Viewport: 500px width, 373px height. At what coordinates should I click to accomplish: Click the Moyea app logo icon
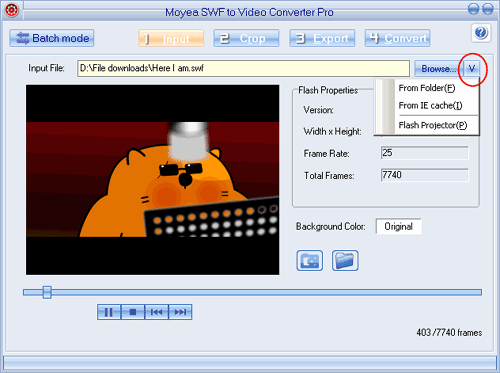pos(11,10)
